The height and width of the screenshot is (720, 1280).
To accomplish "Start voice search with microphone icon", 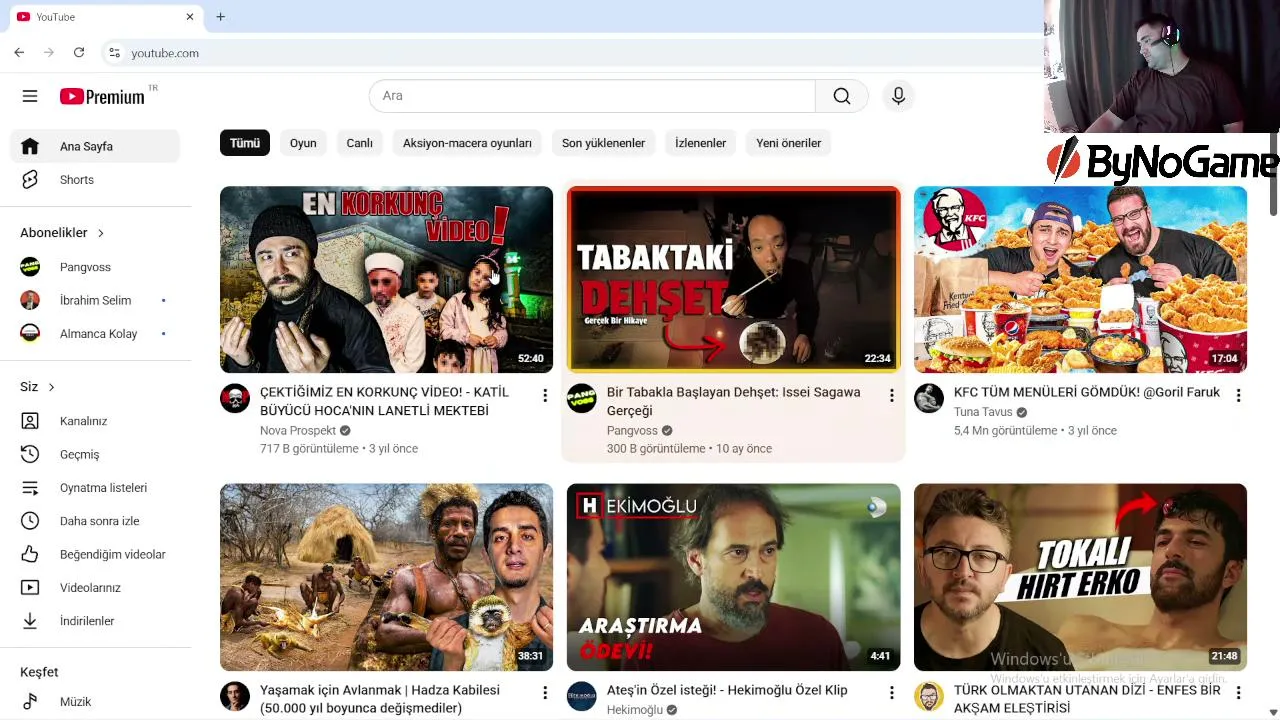I will click(x=898, y=96).
